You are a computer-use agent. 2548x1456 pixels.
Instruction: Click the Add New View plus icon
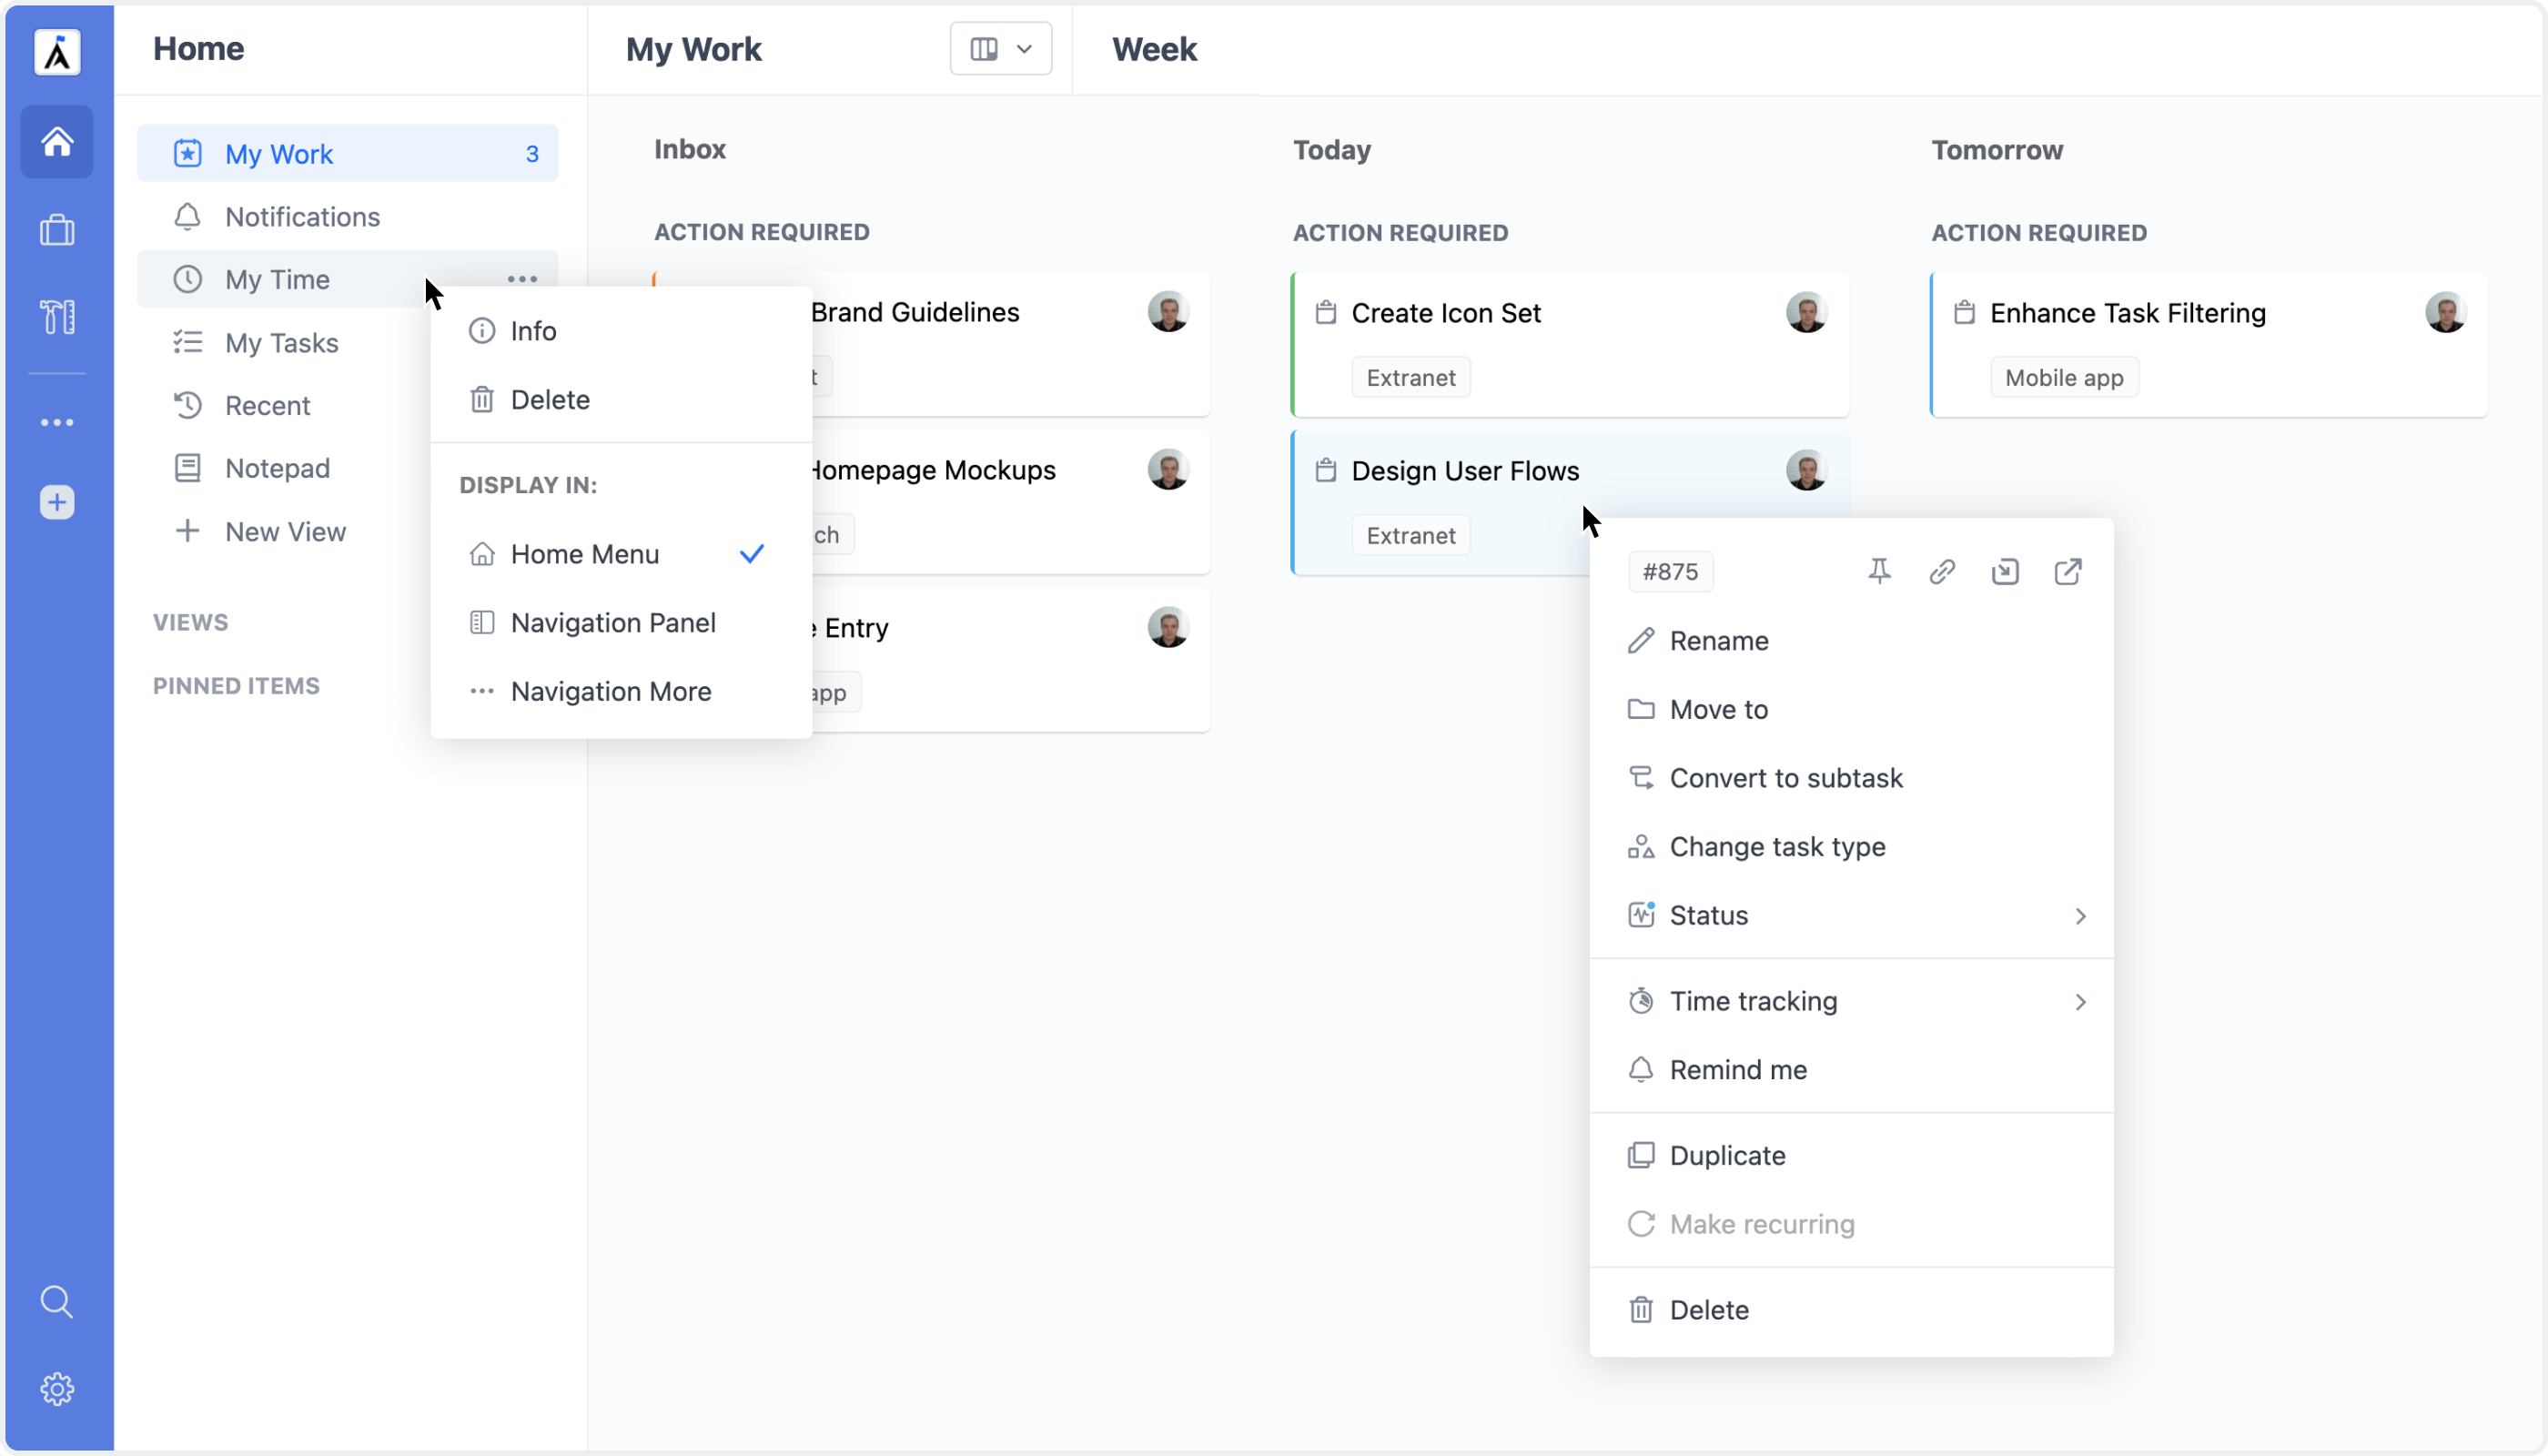point(187,531)
